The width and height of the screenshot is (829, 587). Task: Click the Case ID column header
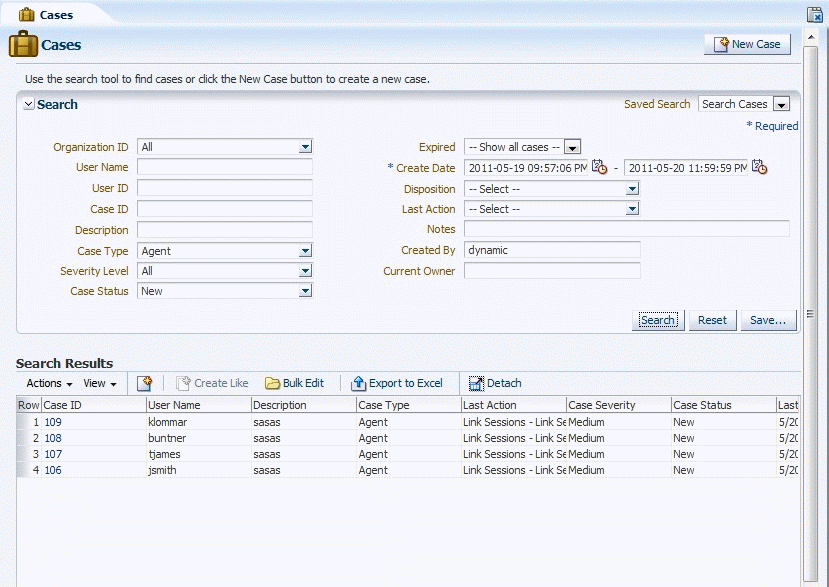pos(94,405)
